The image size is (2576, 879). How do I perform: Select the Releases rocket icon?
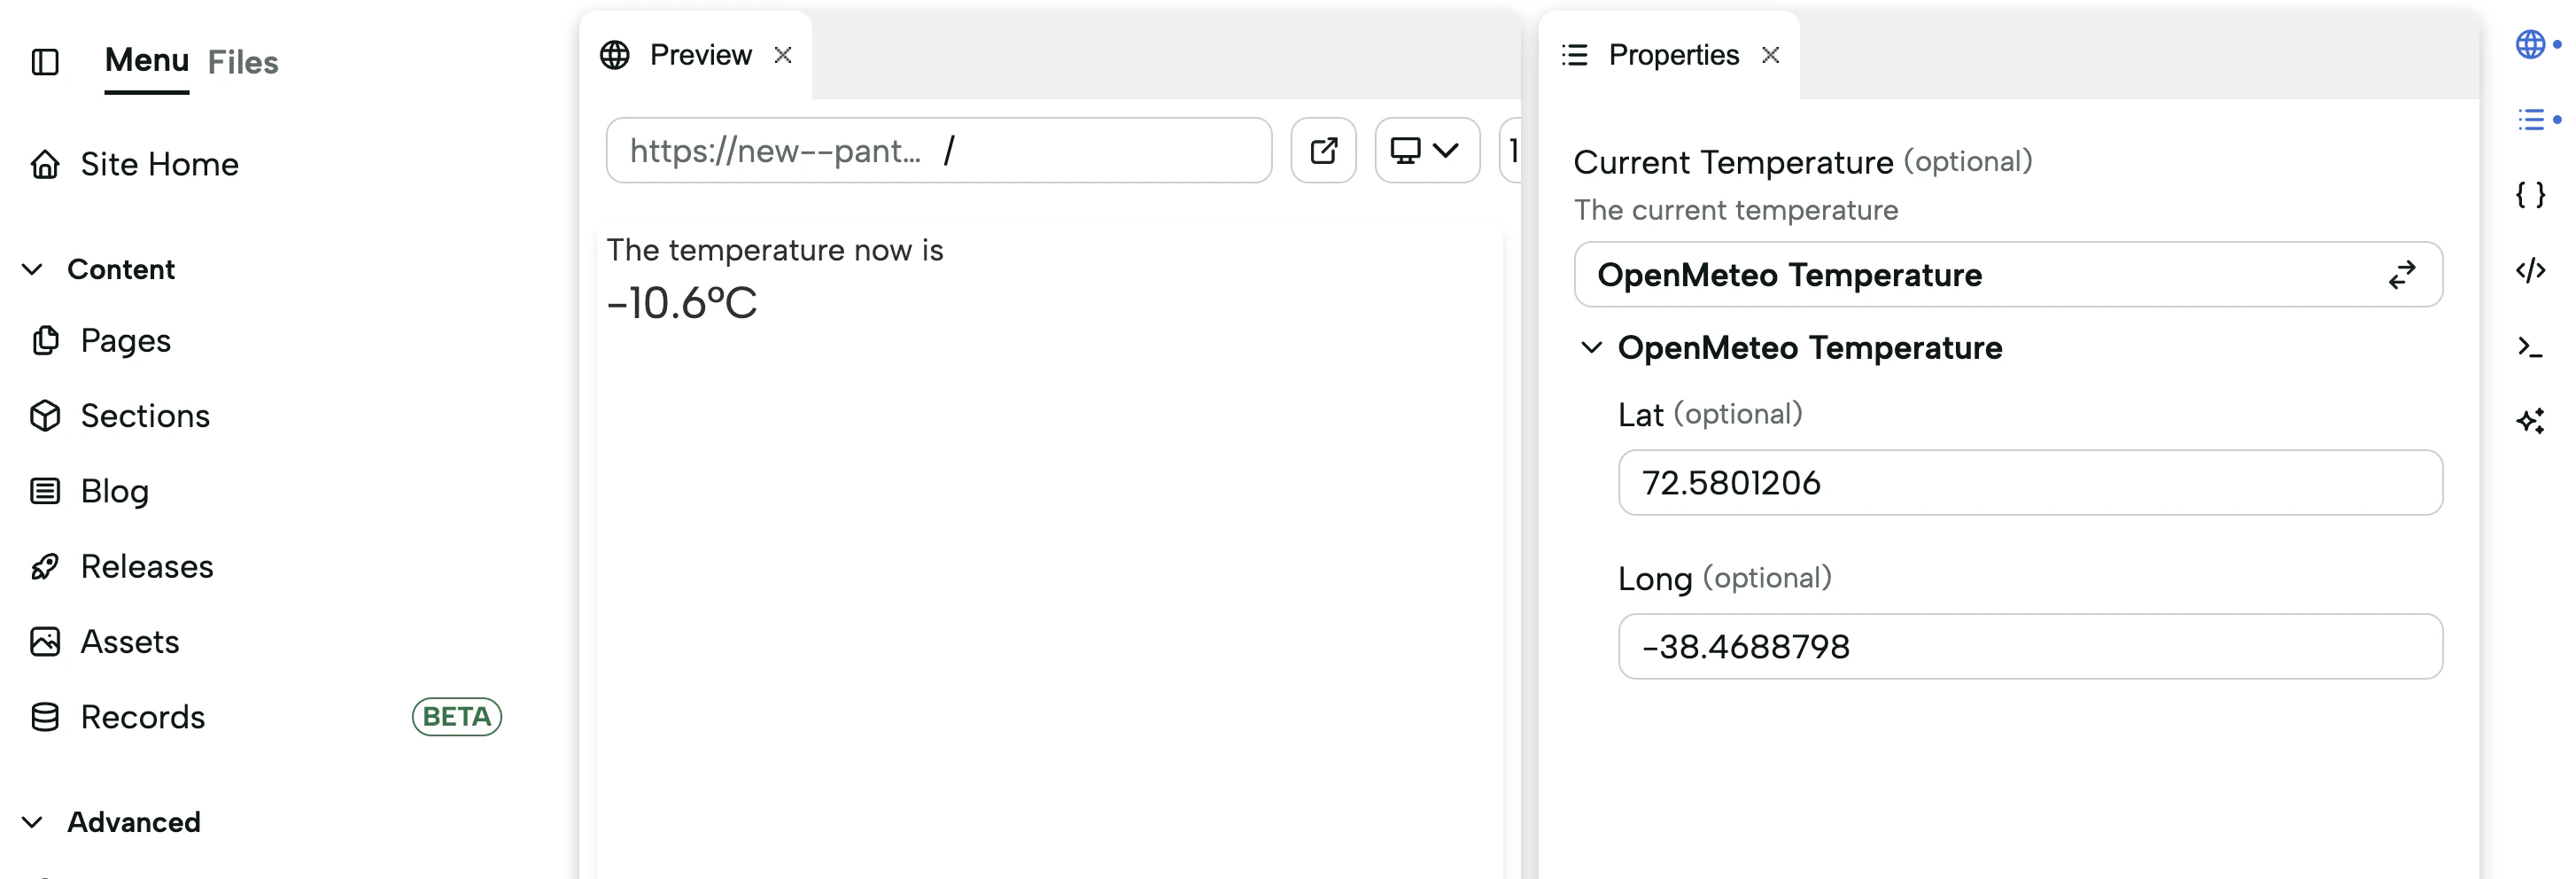pos(45,566)
